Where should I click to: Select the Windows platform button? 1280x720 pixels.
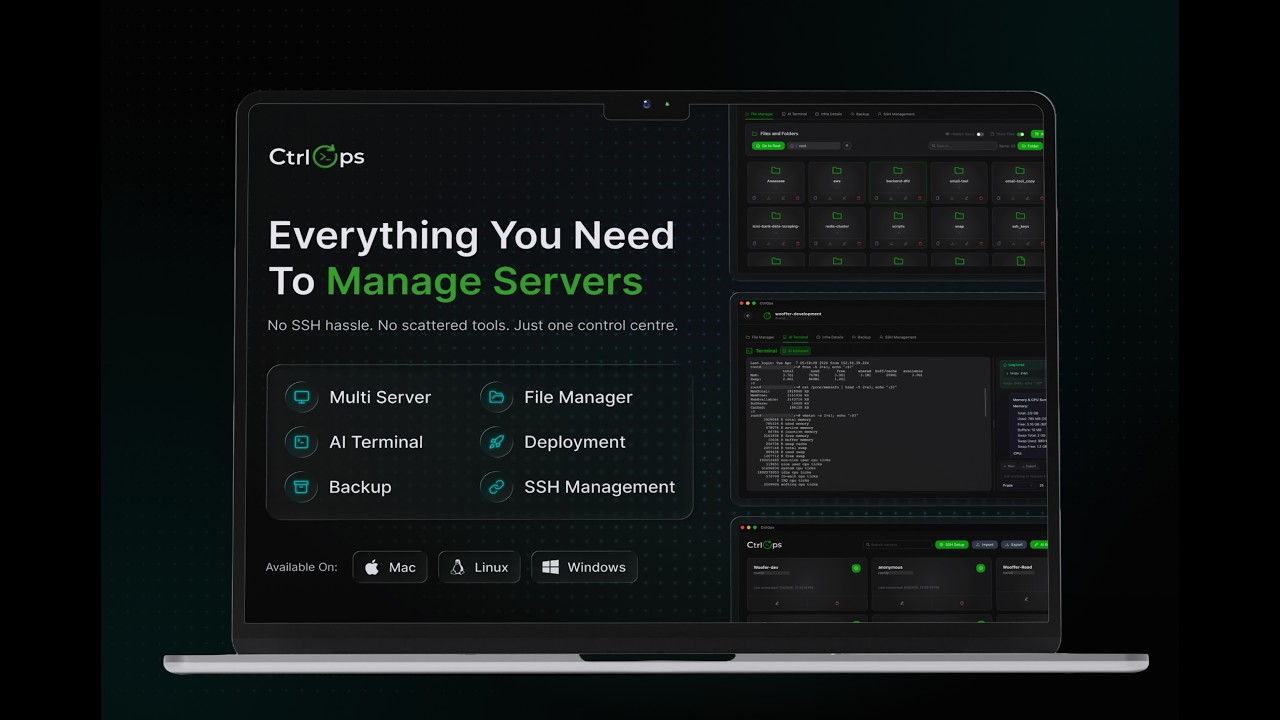(584, 567)
